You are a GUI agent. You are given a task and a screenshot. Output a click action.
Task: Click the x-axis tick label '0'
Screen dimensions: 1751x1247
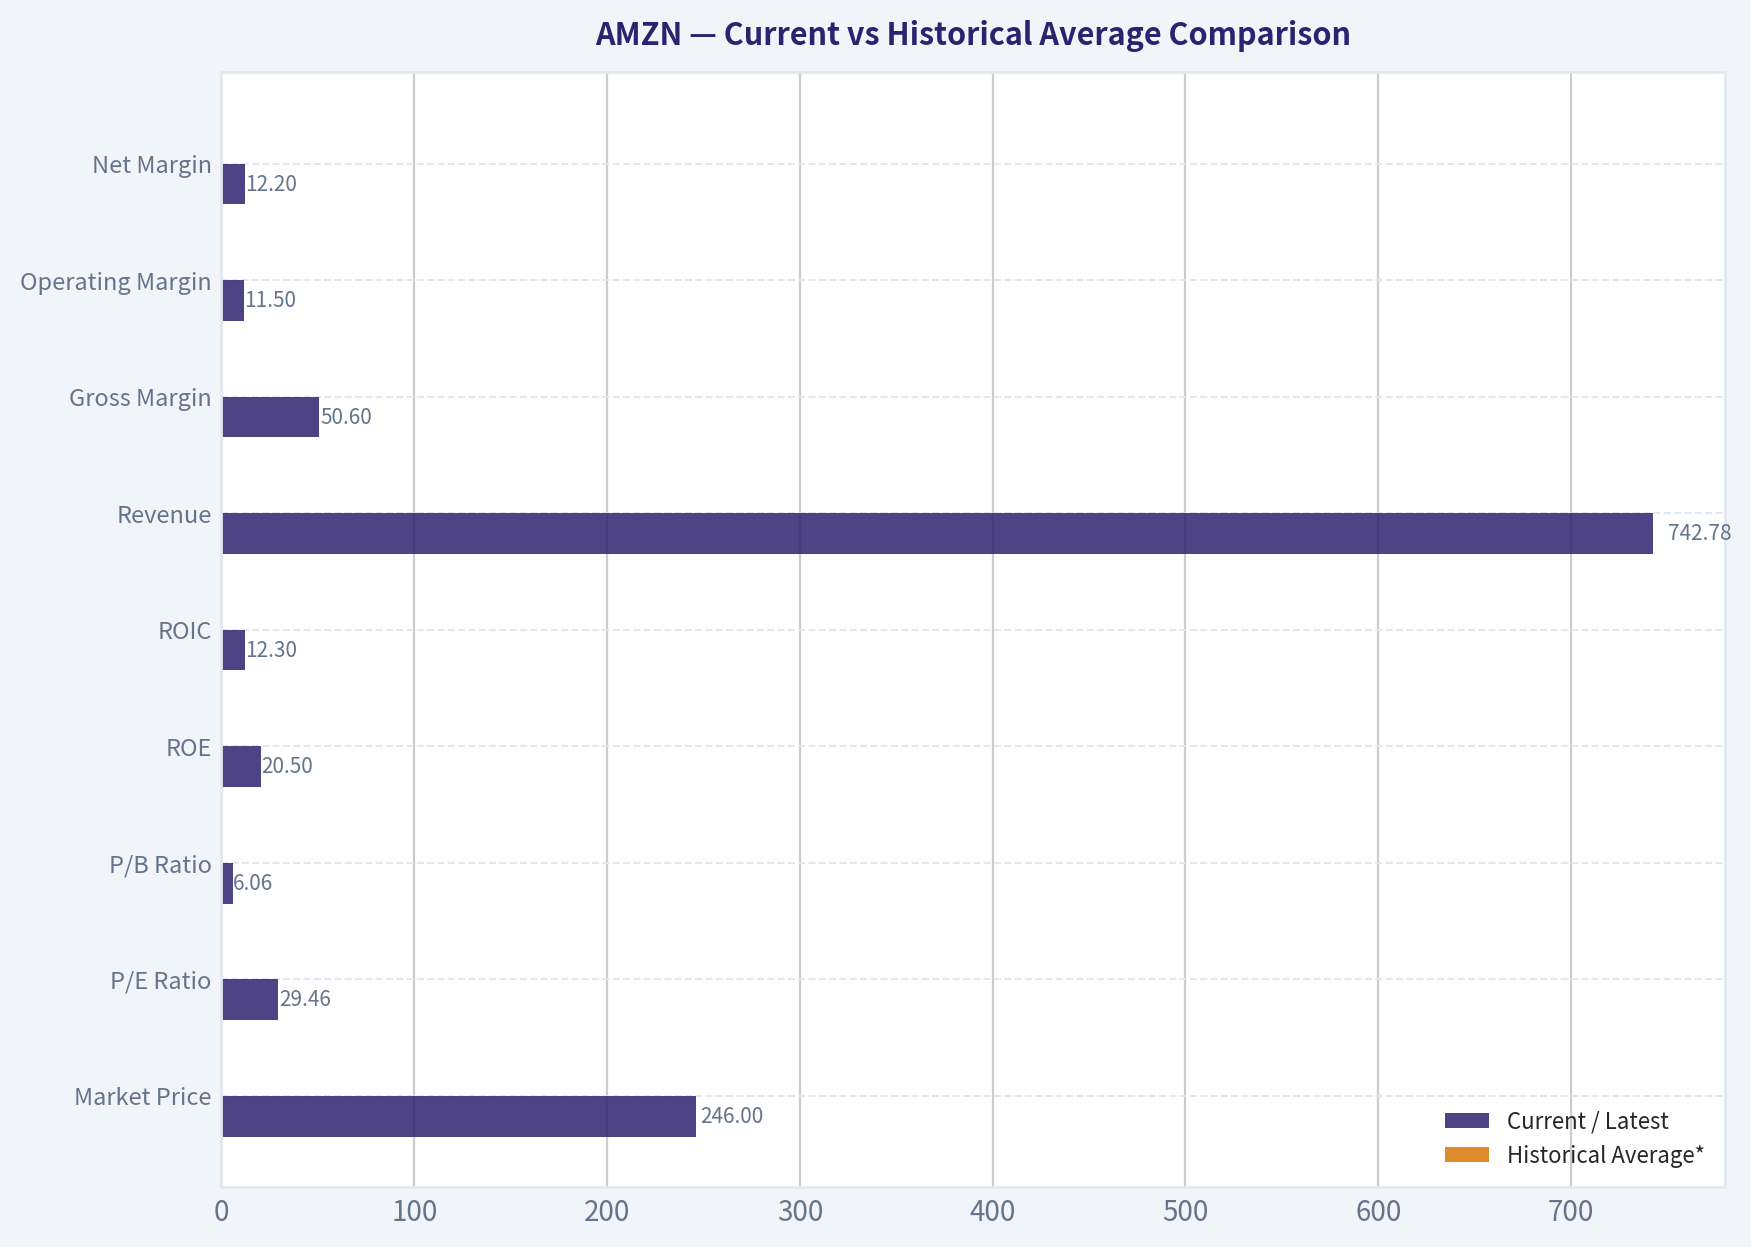[222, 1212]
